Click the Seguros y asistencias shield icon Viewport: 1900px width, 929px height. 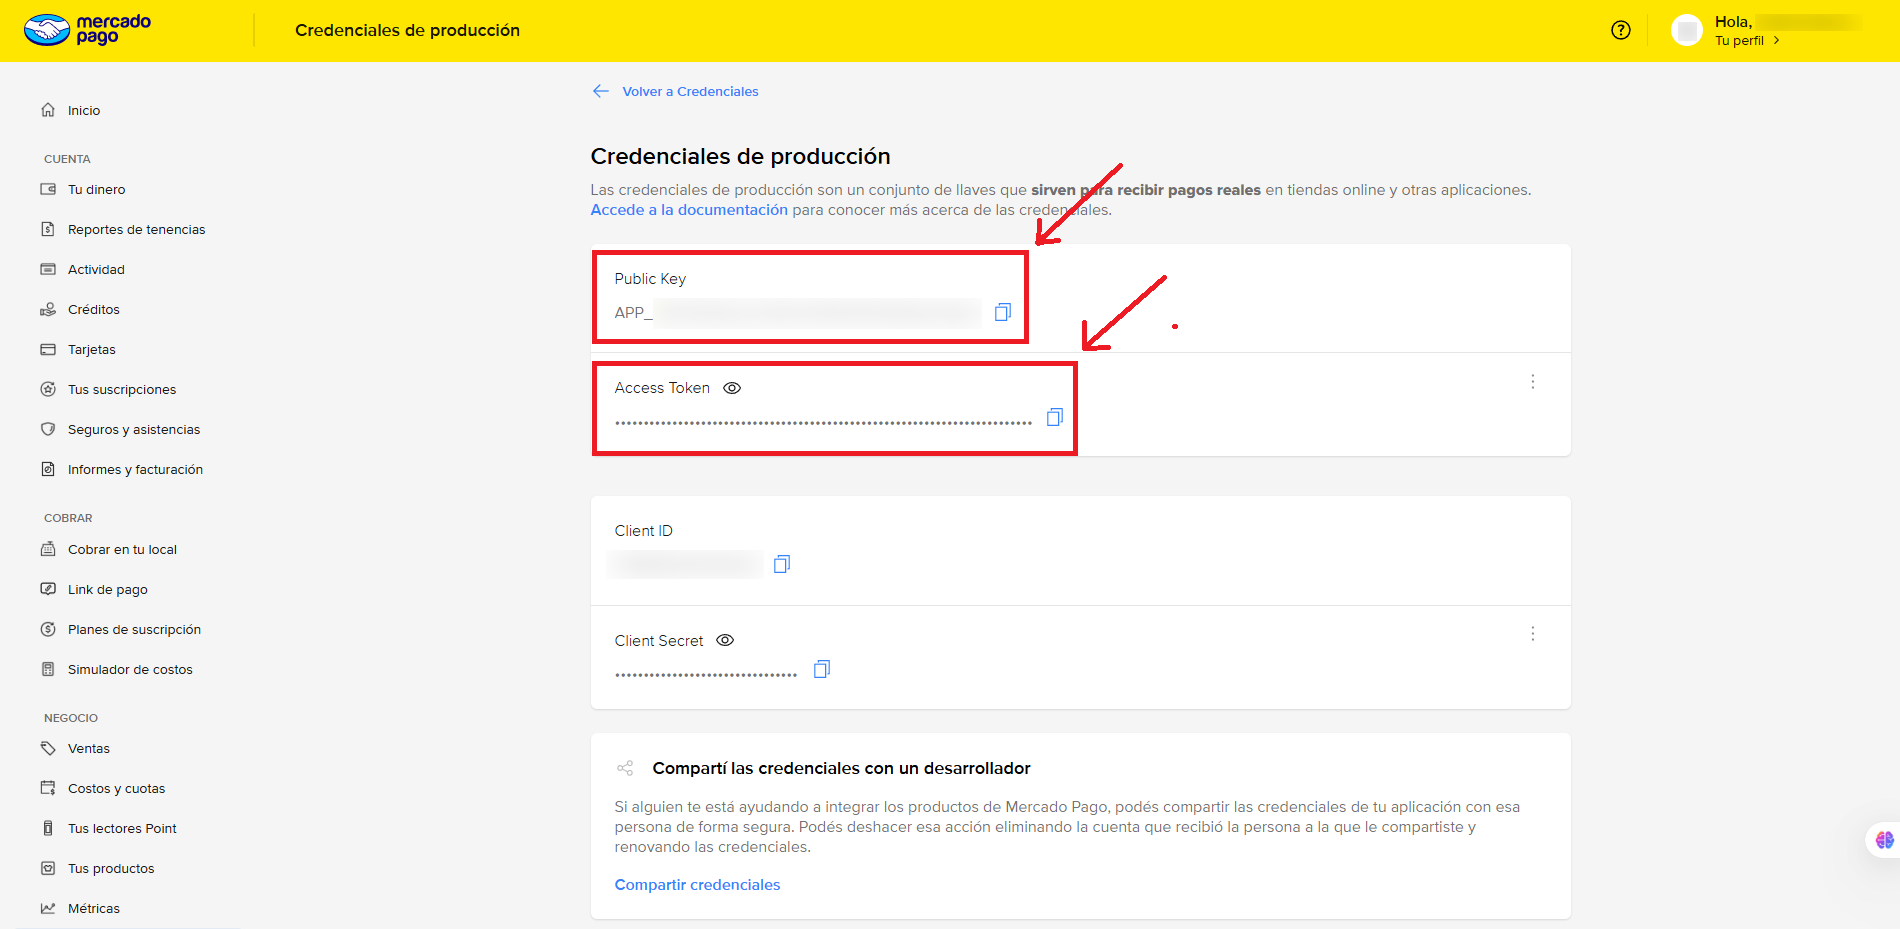pos(48,429)
